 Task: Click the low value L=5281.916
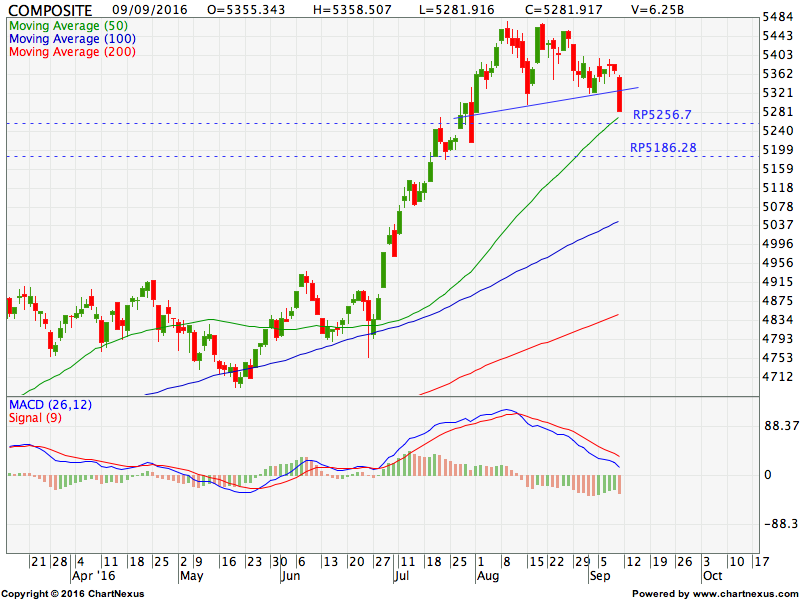point(458,10)
